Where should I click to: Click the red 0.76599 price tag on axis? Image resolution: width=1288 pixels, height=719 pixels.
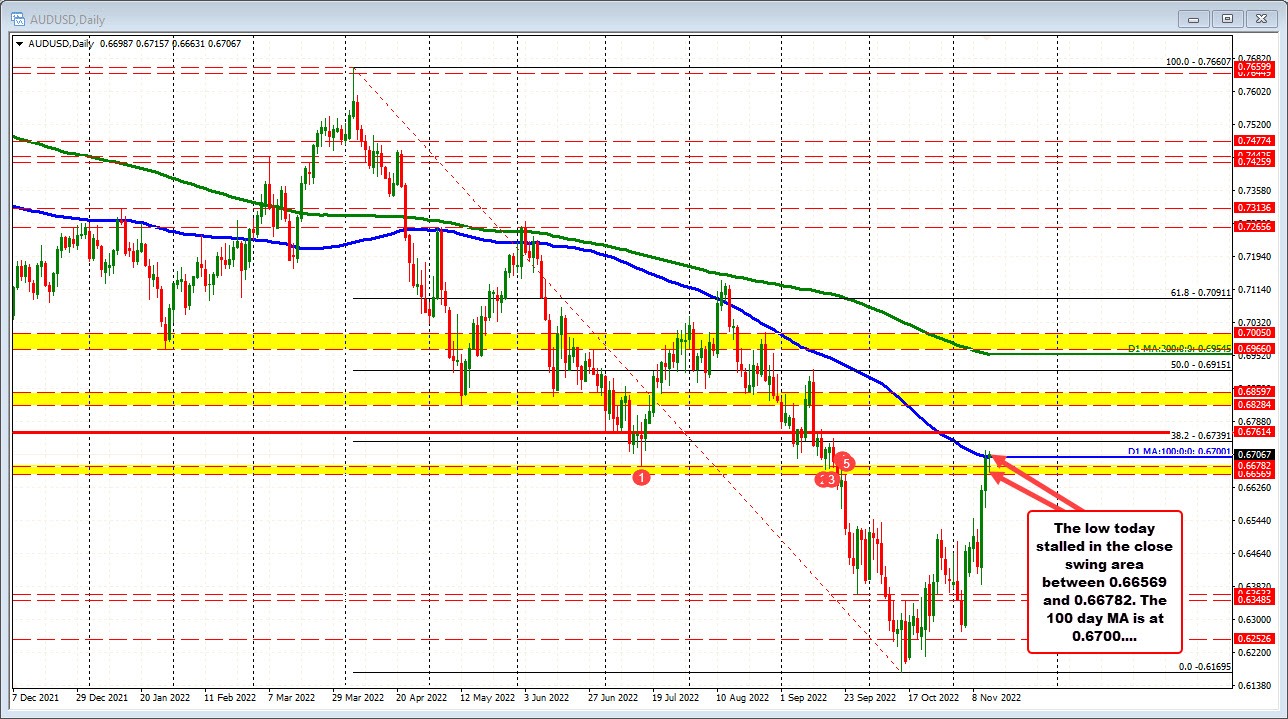tap(1253, 68)
